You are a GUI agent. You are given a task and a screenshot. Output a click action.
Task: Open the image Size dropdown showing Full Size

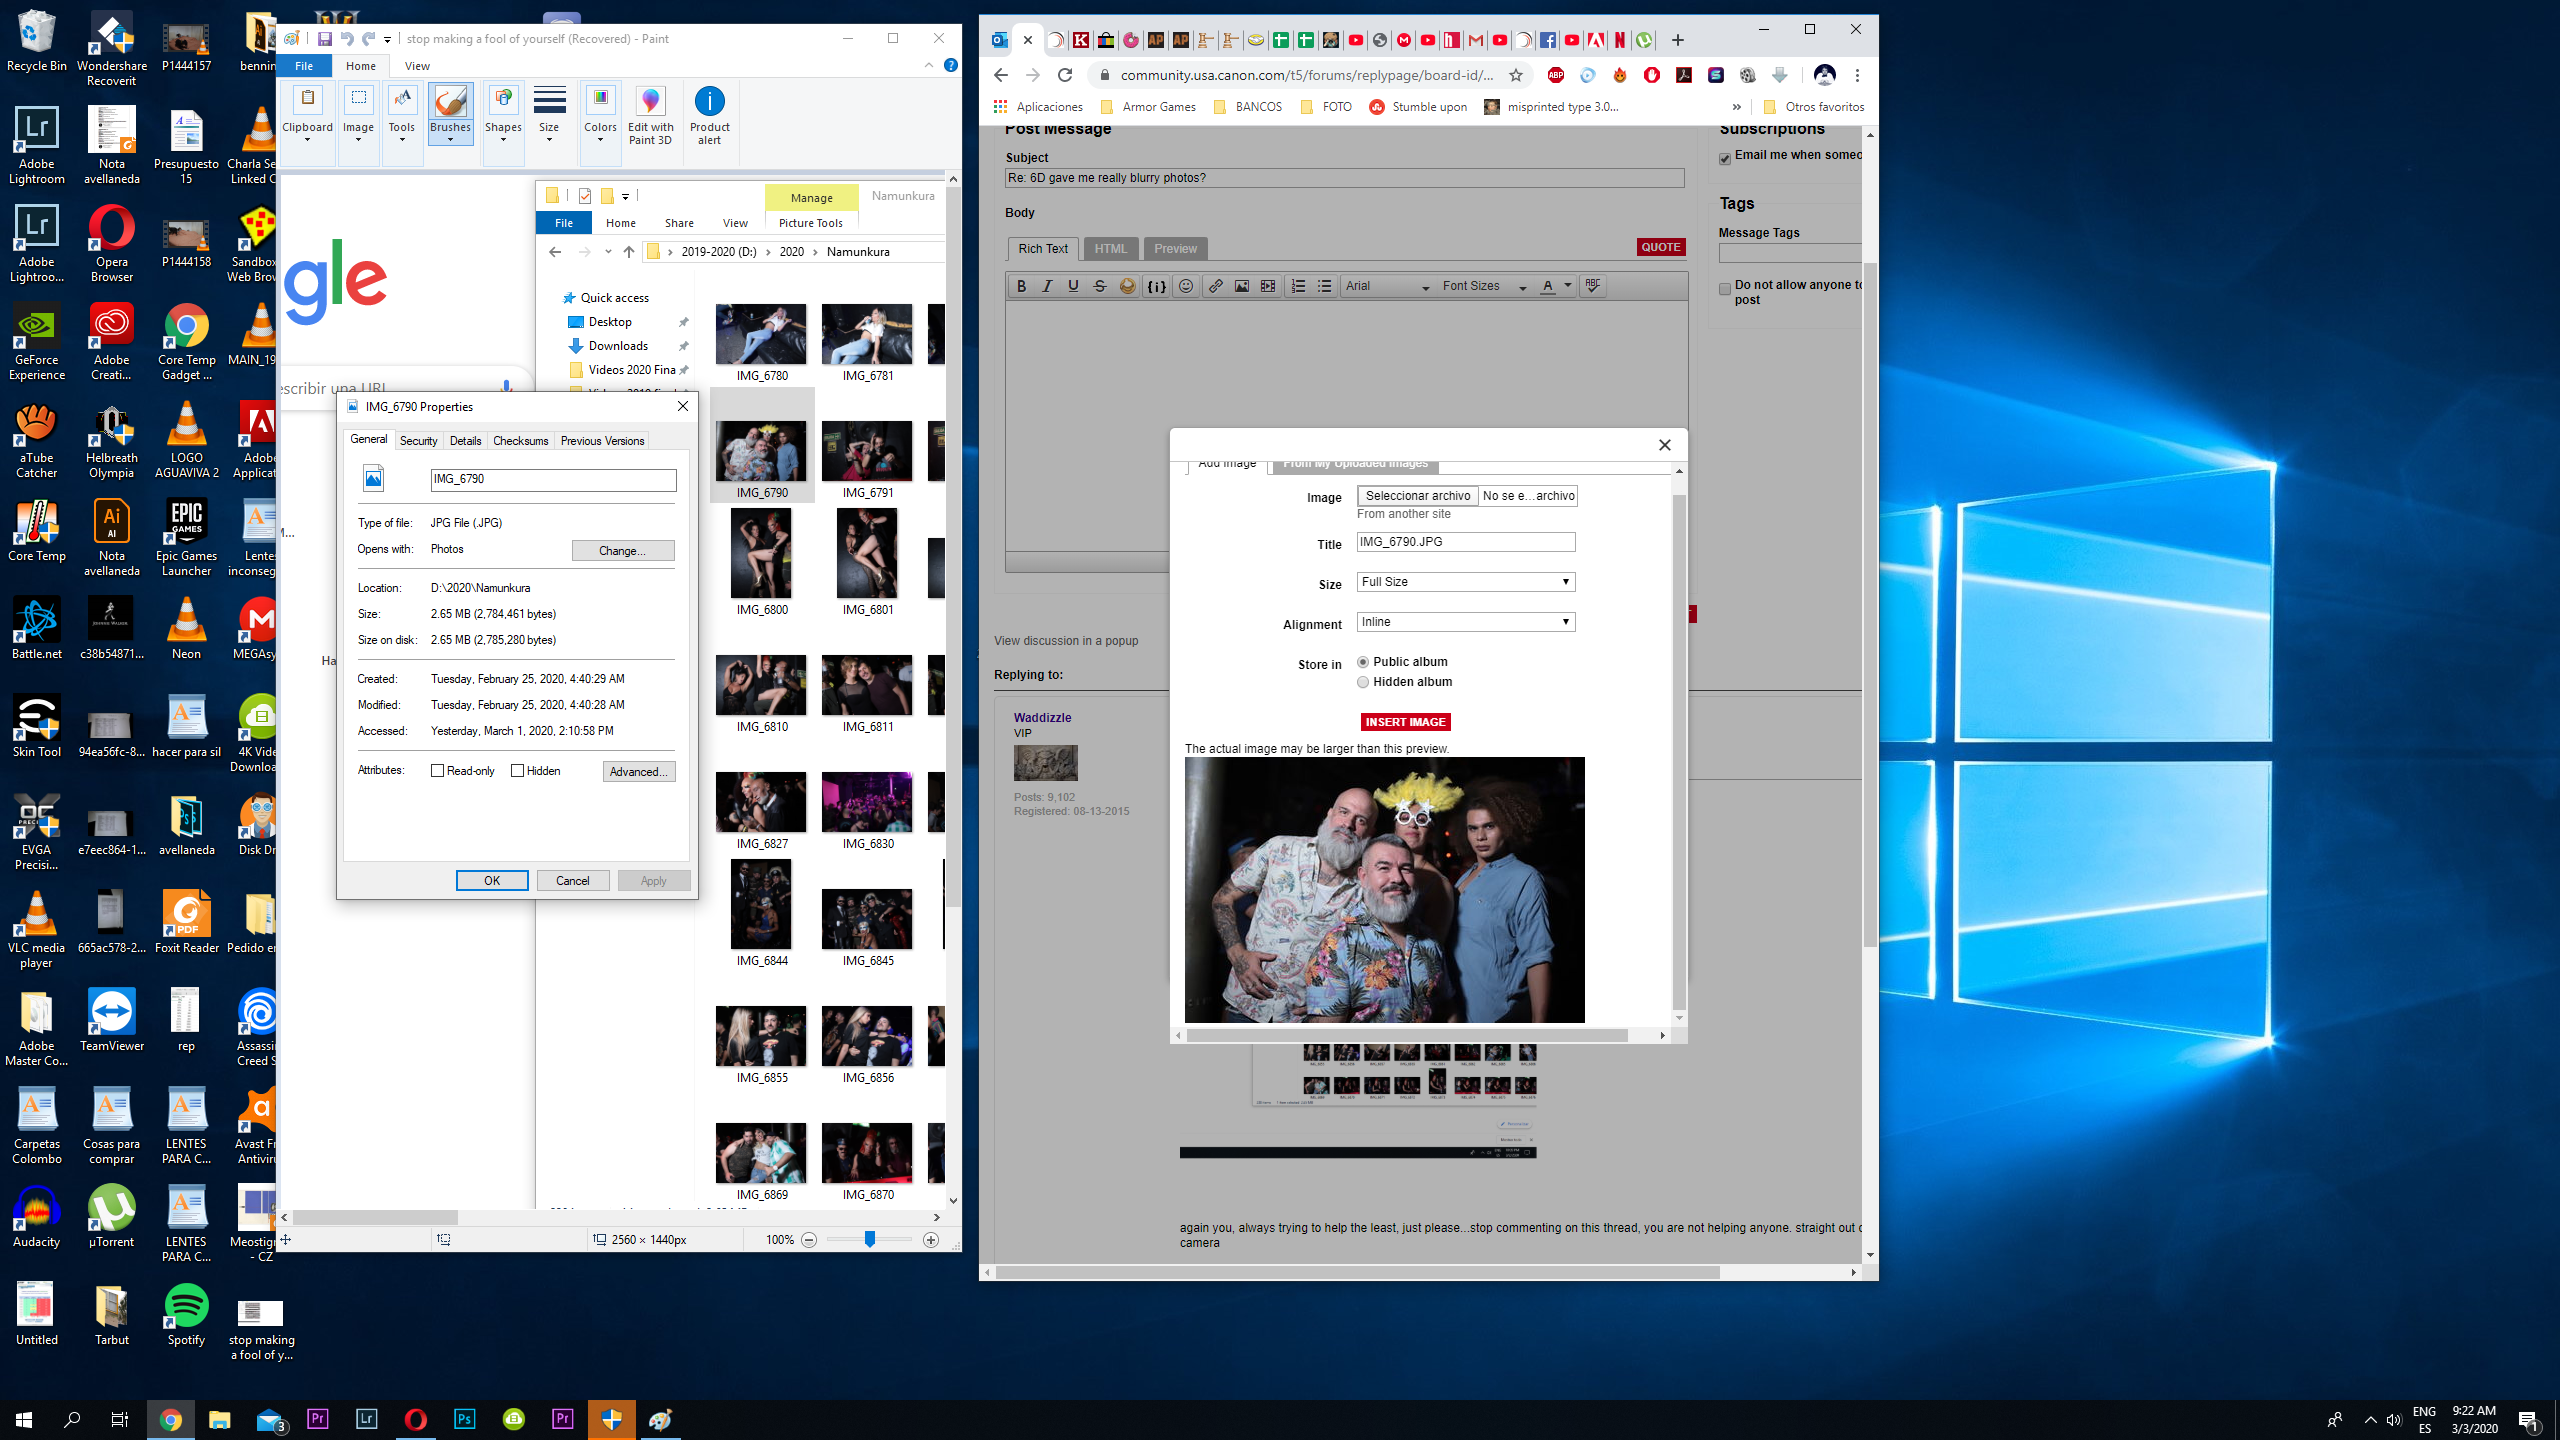(x=1465, y=582)
